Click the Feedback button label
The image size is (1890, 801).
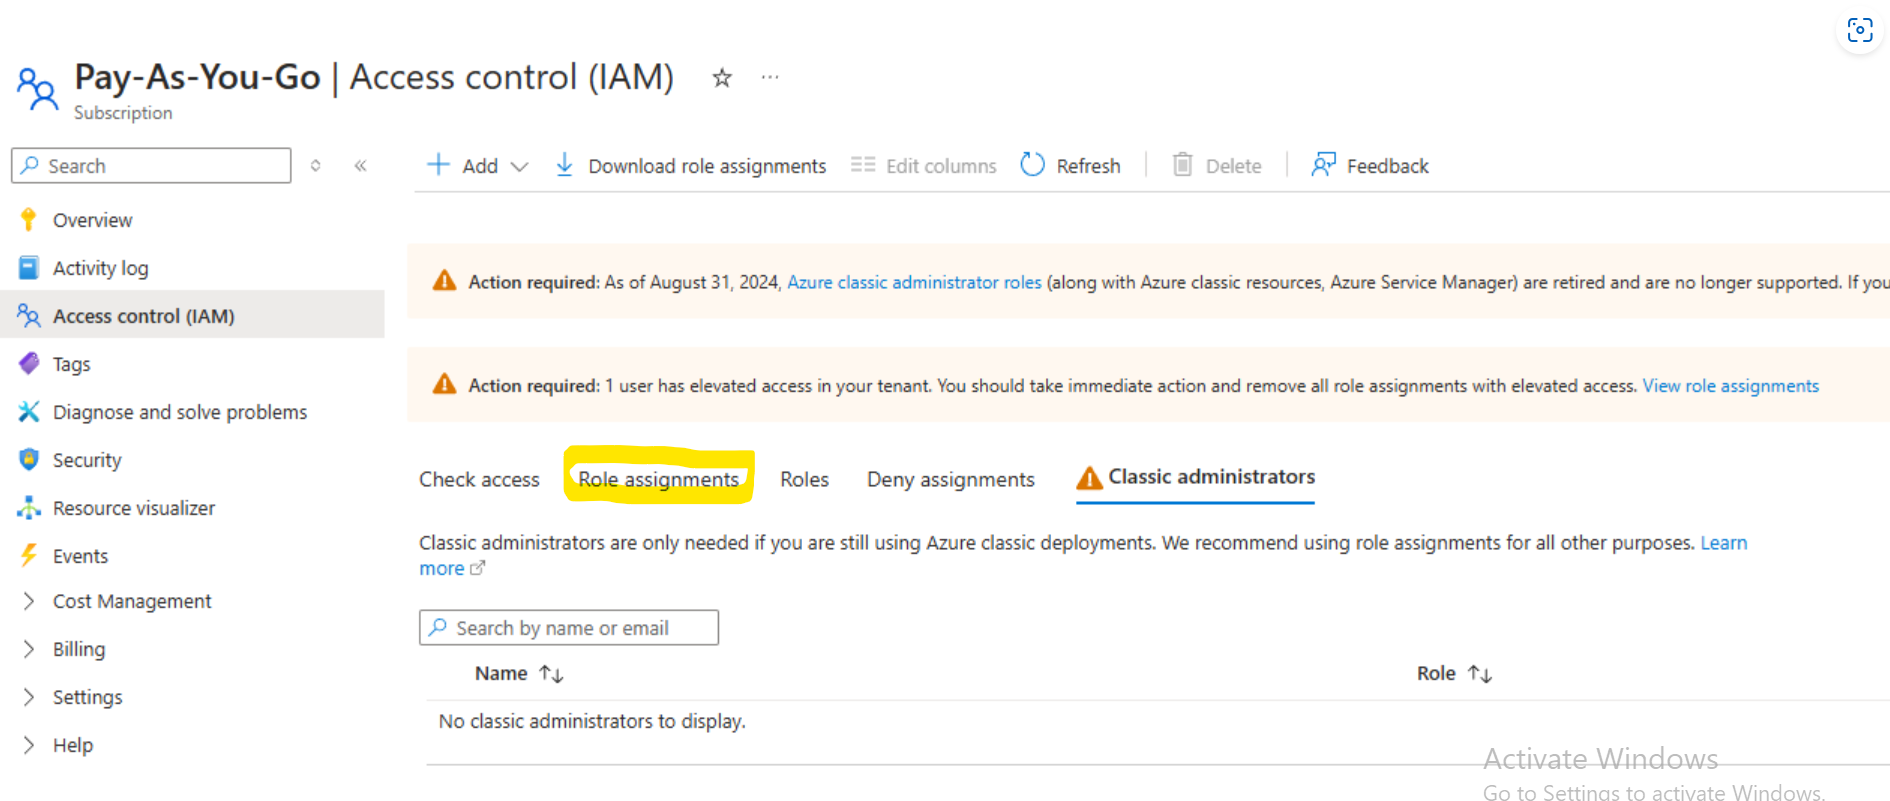tap(1387, 166)
